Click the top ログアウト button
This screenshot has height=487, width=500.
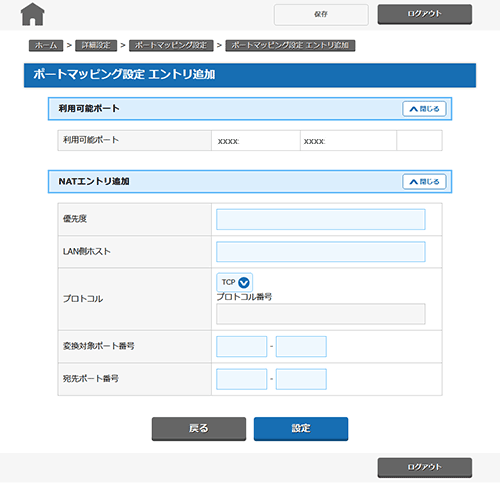pos(425,14)
